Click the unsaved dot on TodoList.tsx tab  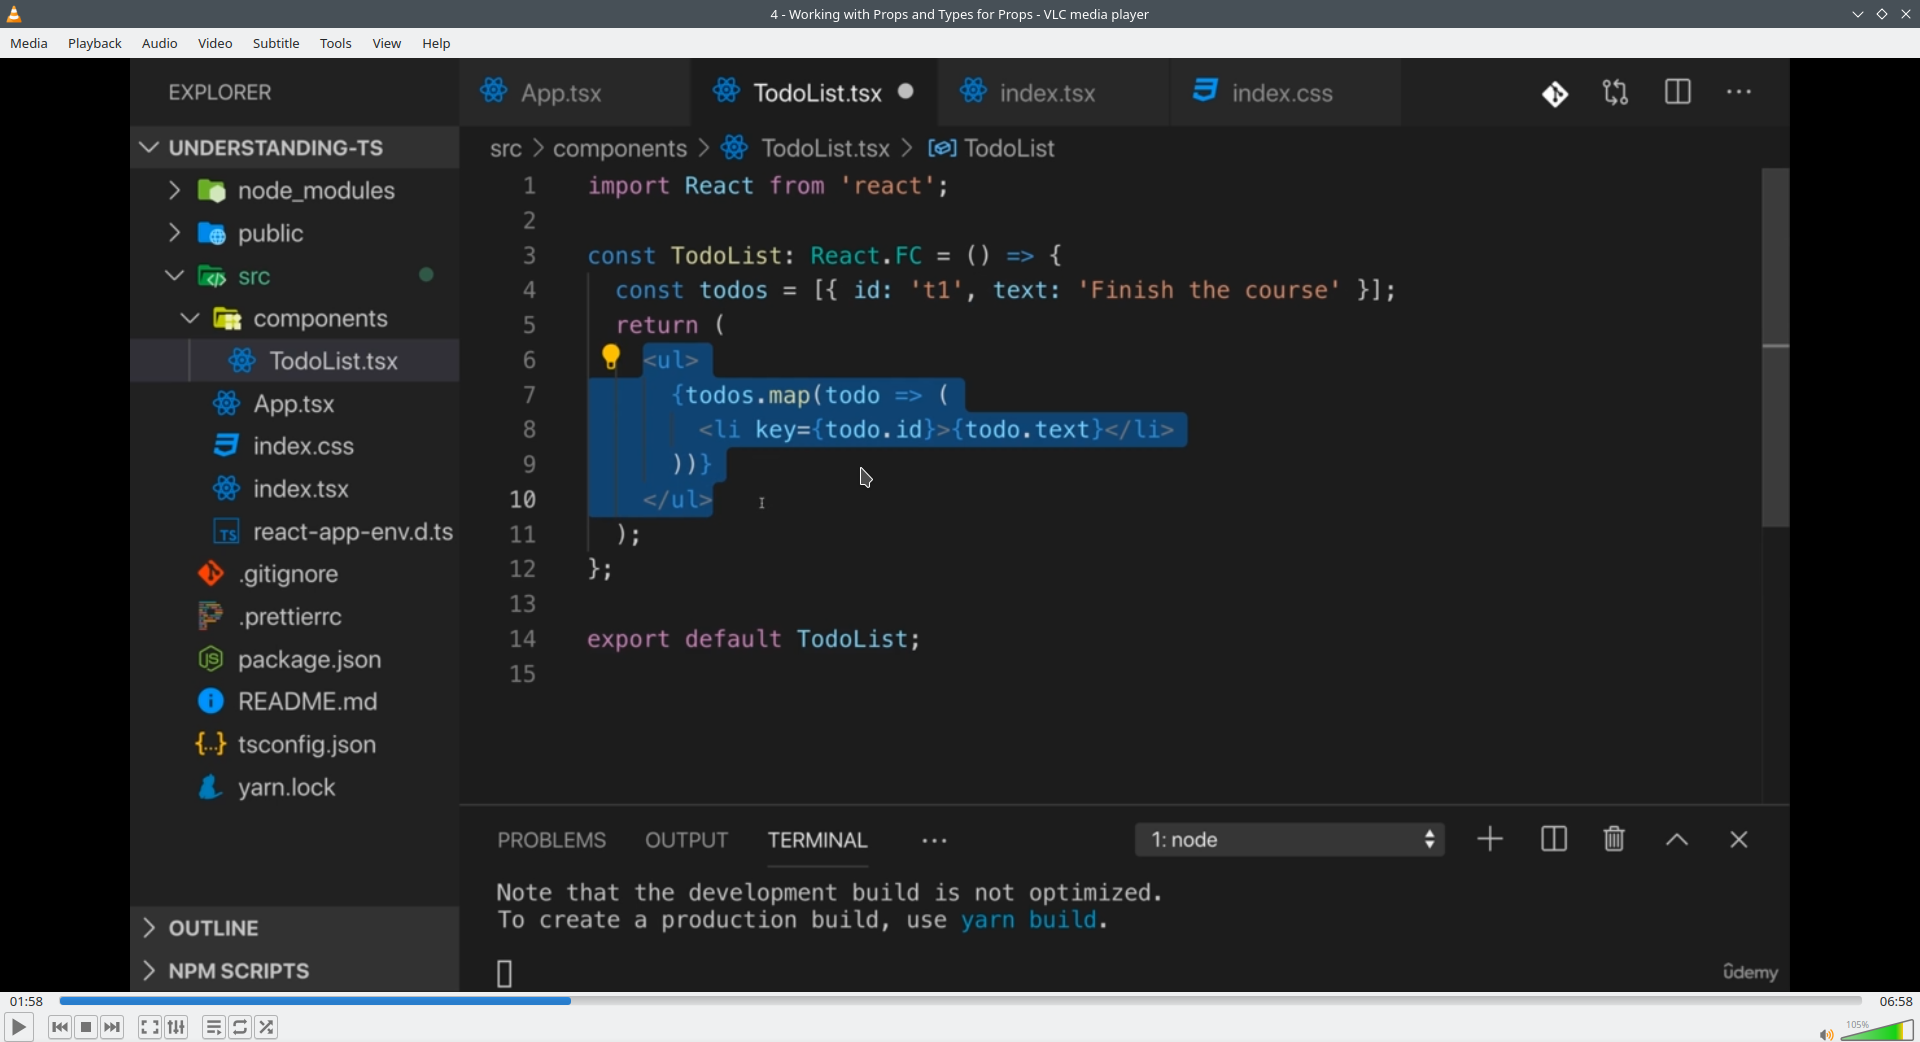(x=906, y=91)
